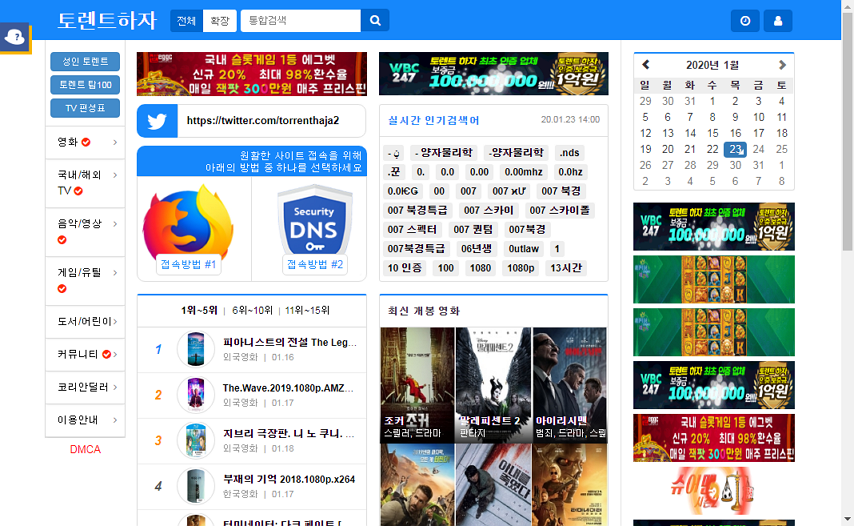Click the .nds search keyword
The height and width of the screenshot is (526, 854).
click(x=569, y=153)
